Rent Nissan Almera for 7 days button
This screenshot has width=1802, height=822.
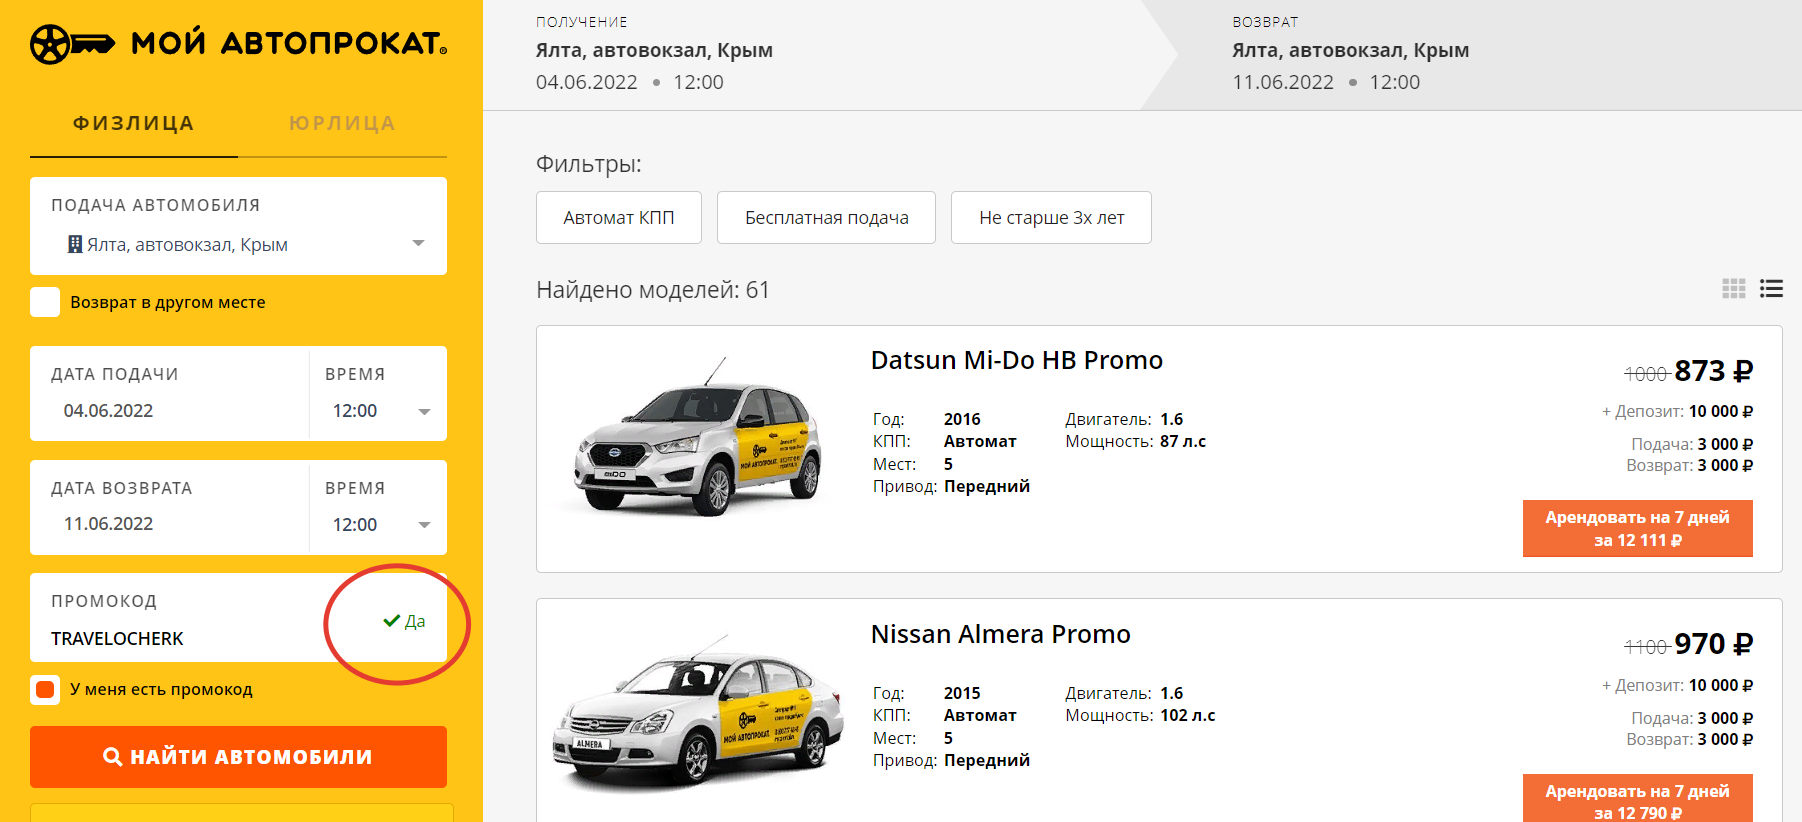(1637, 799)
